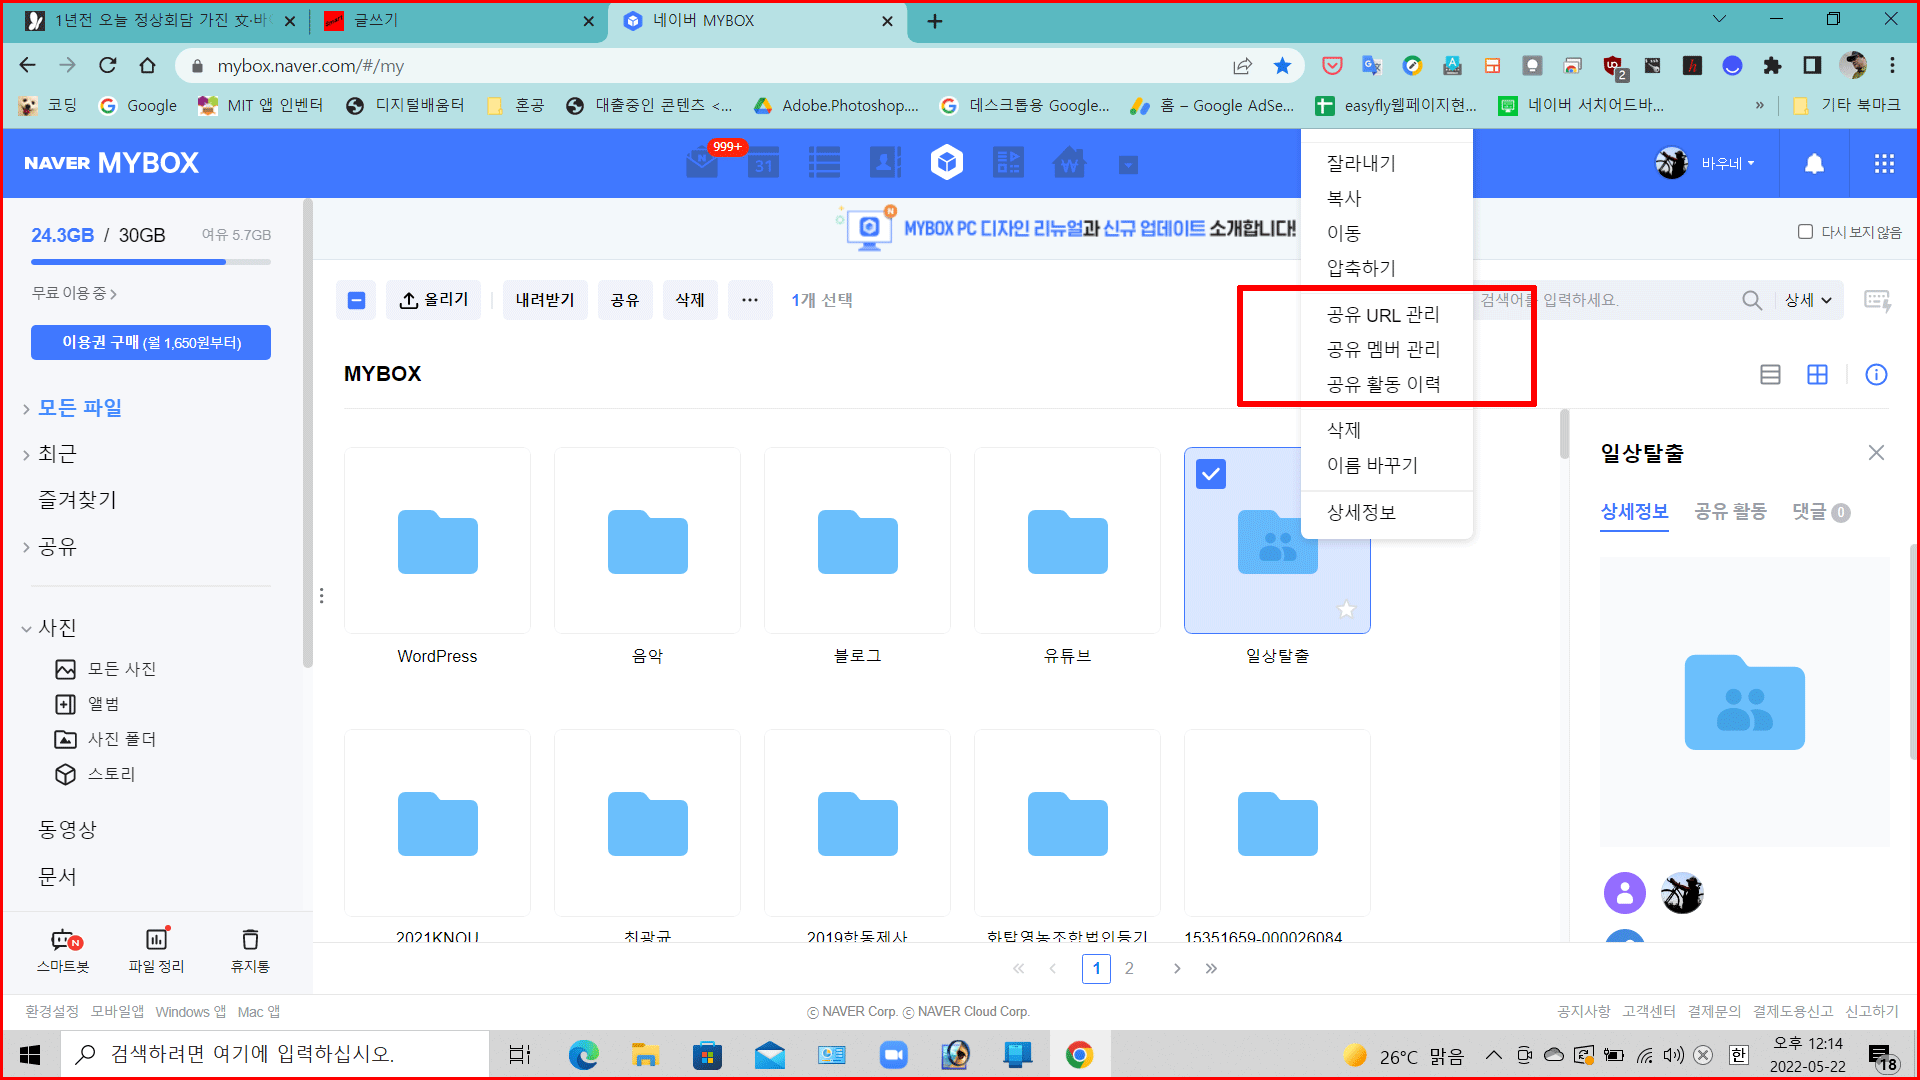Expand the 모든 파일 tree
Screen dimensions: 1920x1080
pyautogui.click(x=26, y=409)
